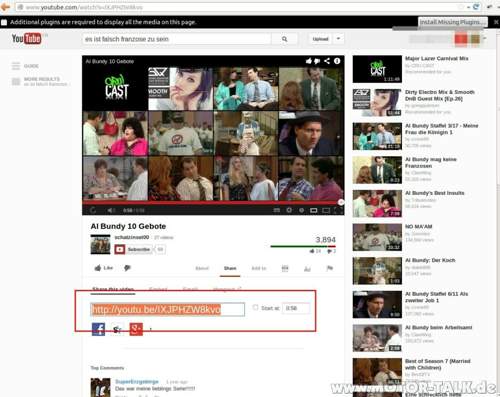Share the video on Google+

pos(136,329)
